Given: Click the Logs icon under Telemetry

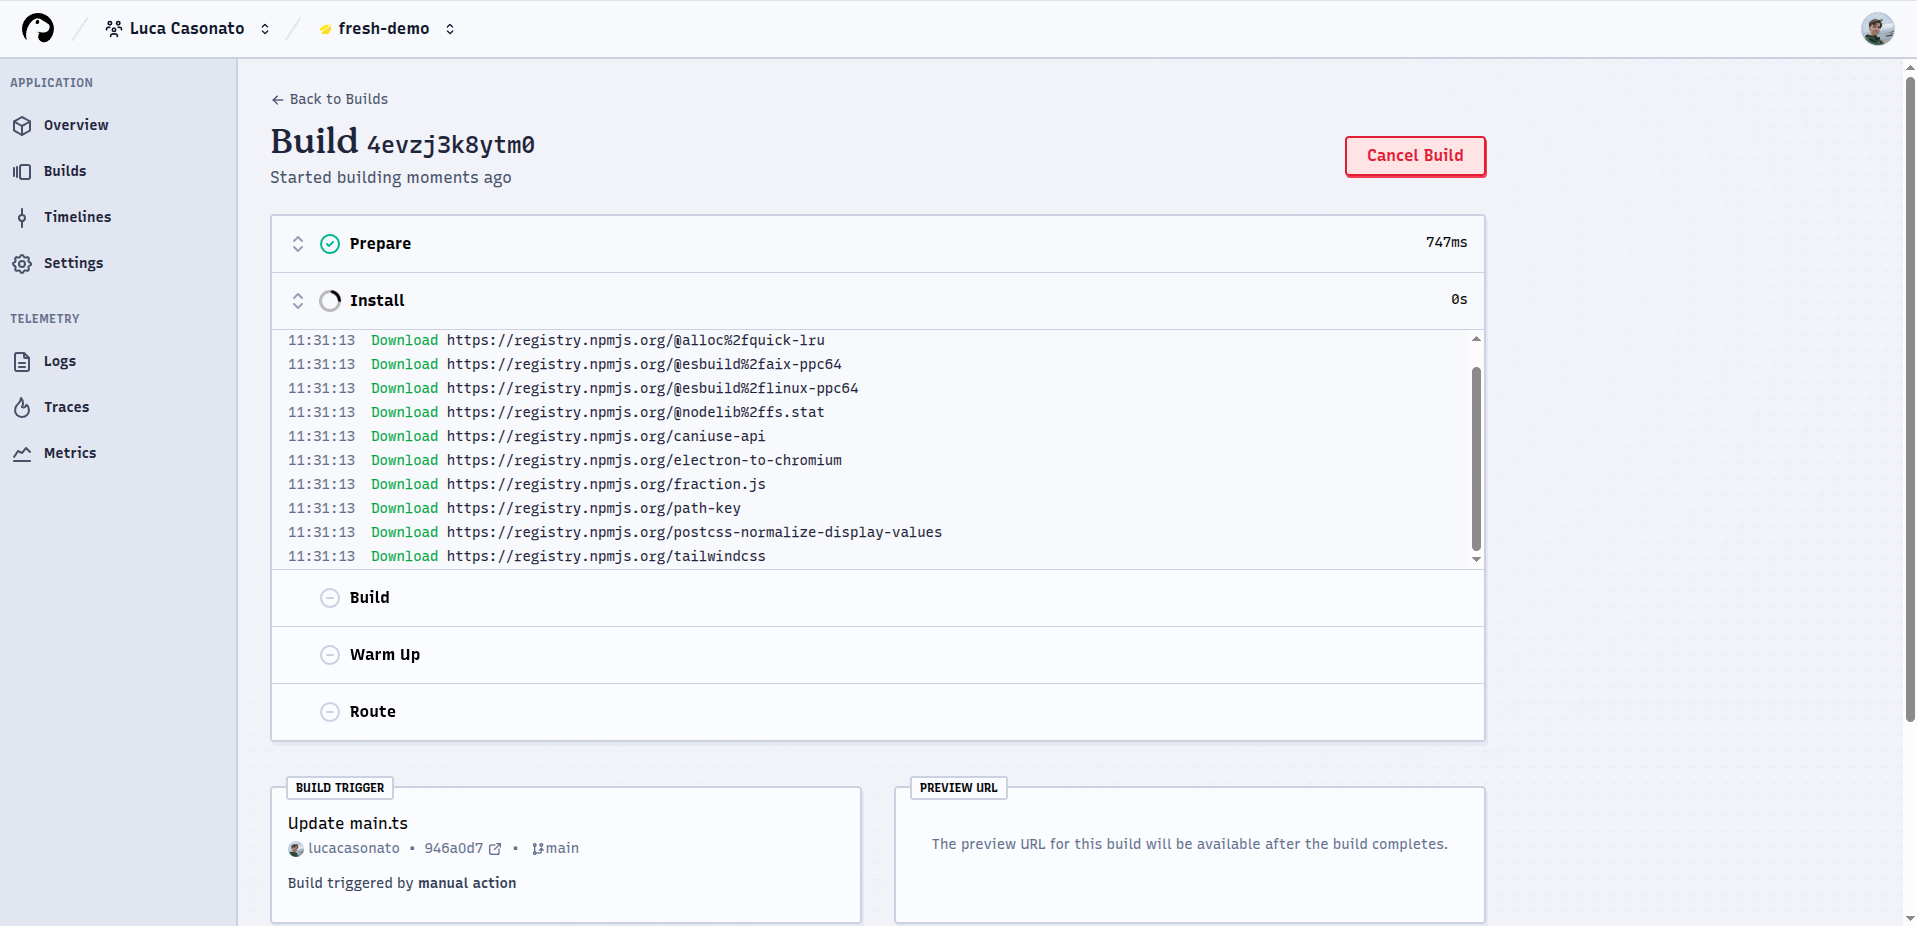Looking at the screenshot, I should tap(22, 361).
